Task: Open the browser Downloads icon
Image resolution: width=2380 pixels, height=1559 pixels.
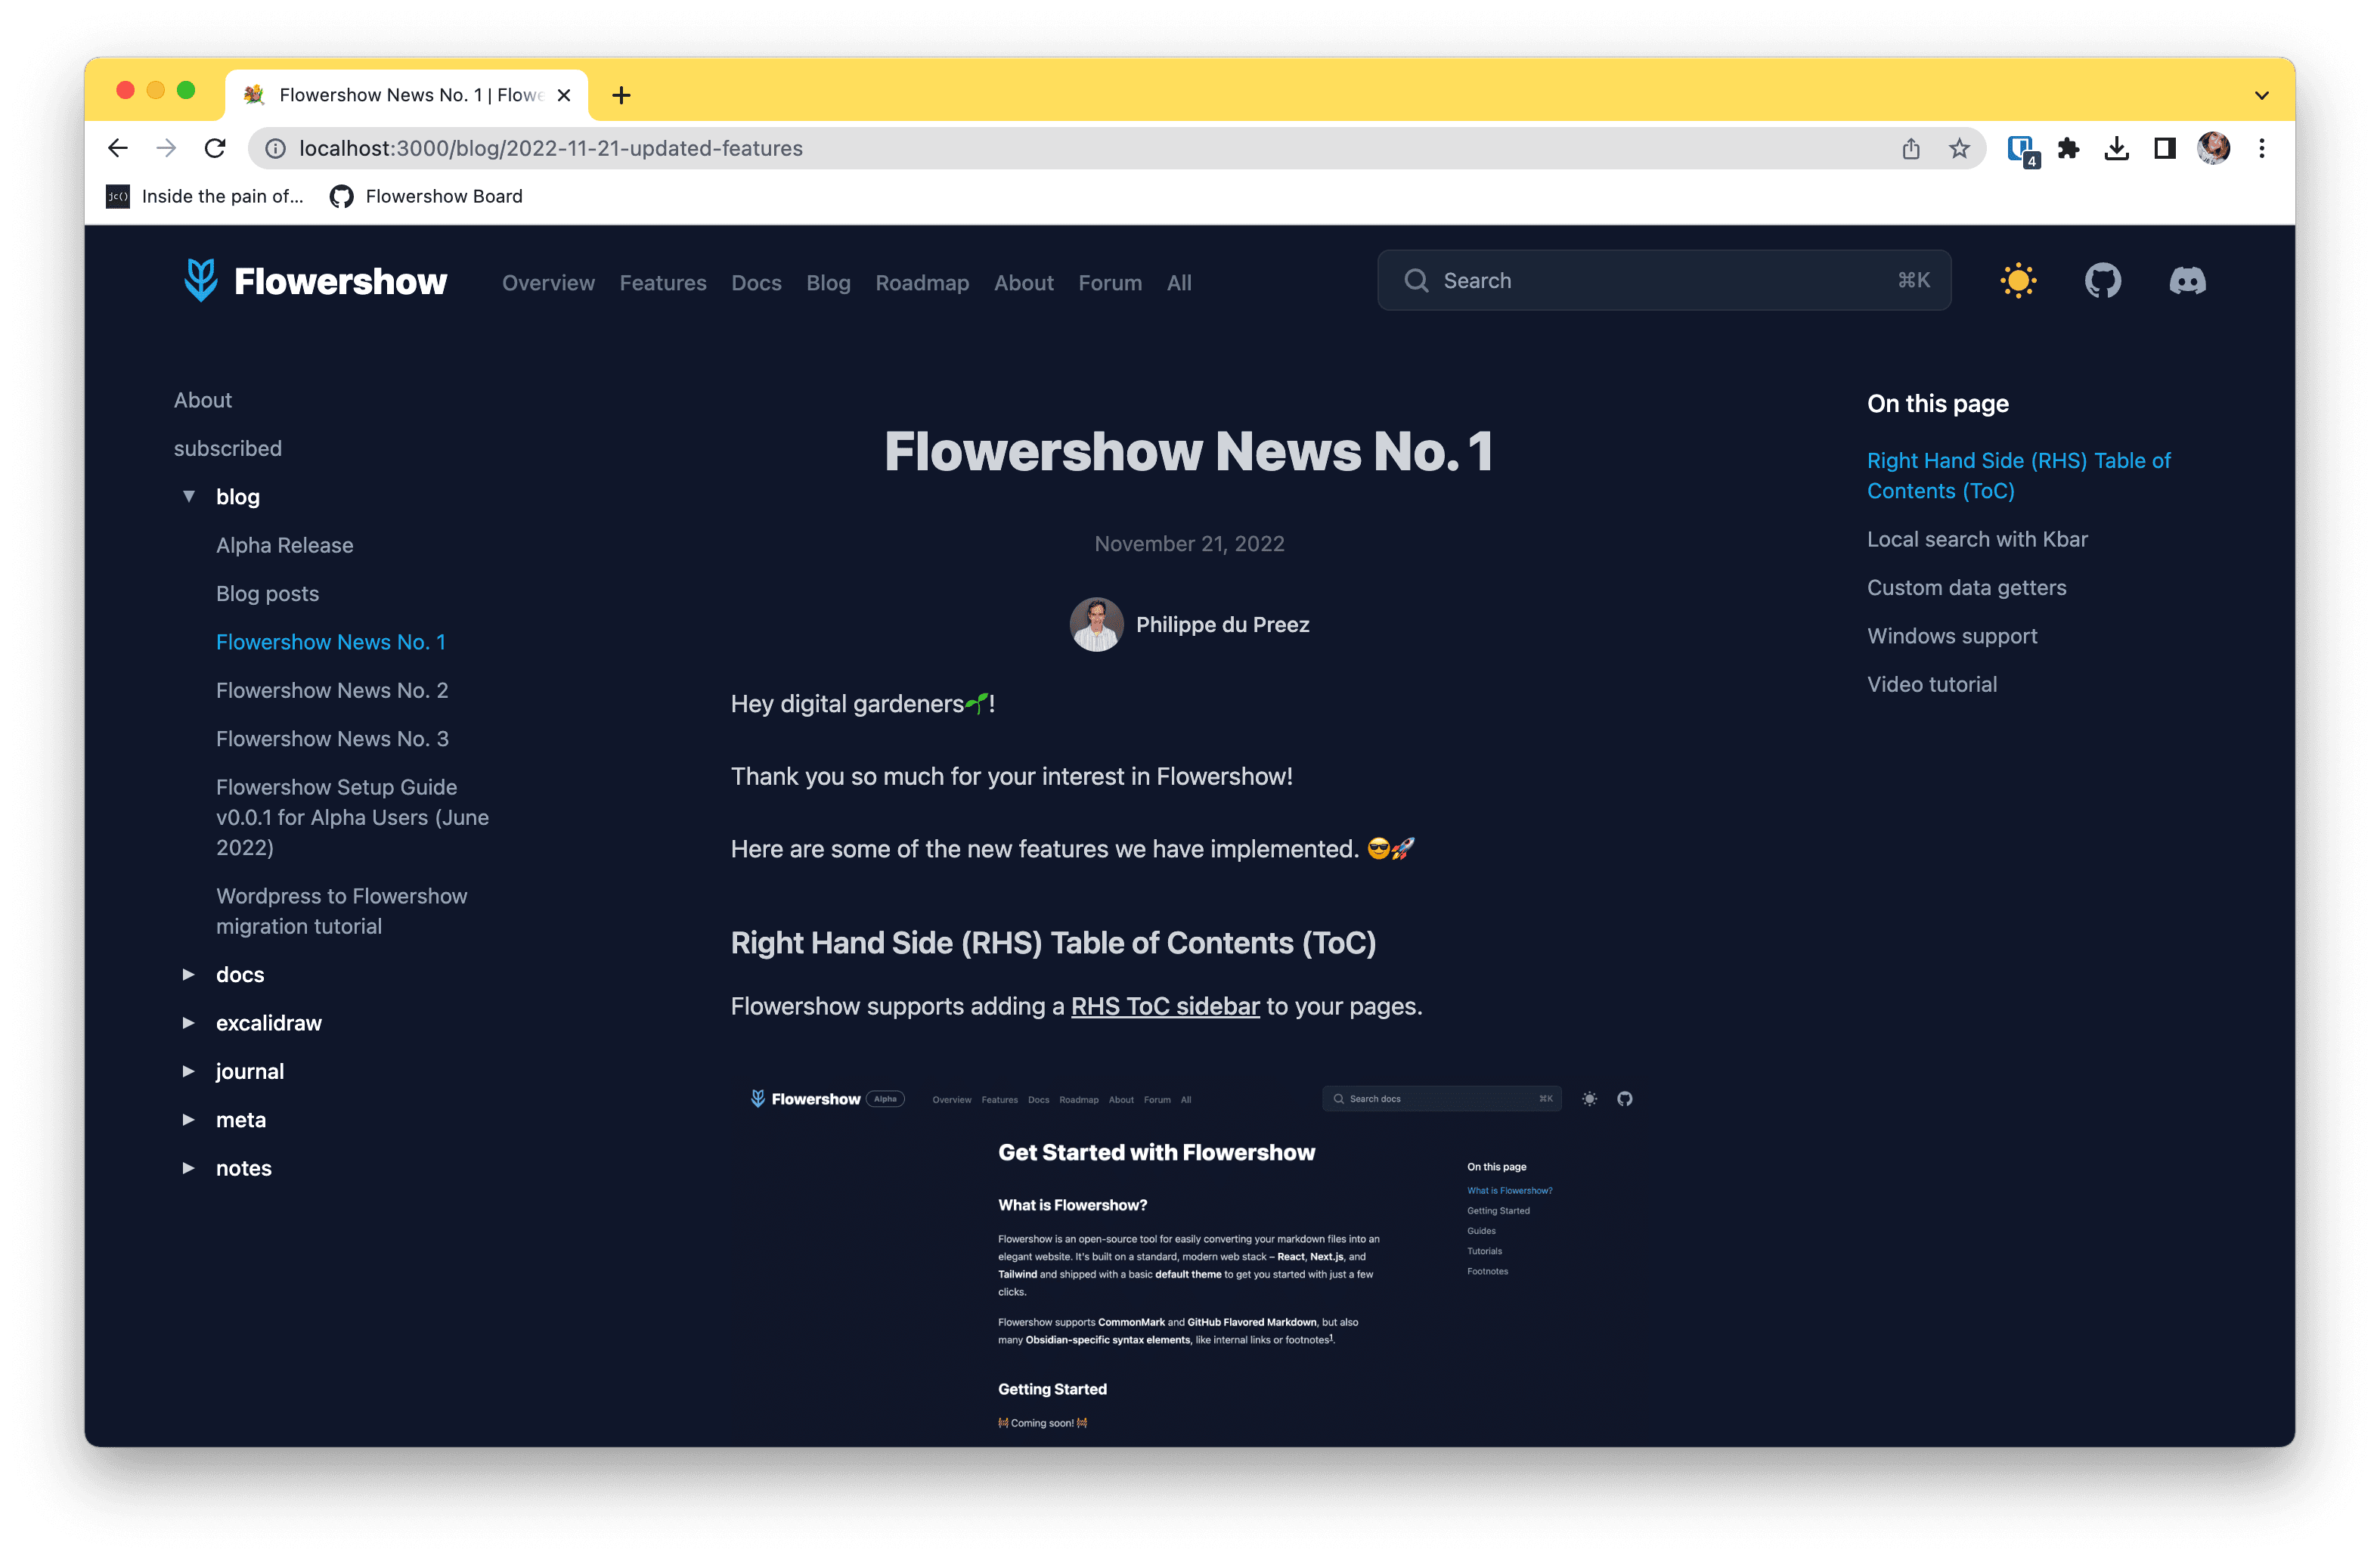Action: 2116,148
